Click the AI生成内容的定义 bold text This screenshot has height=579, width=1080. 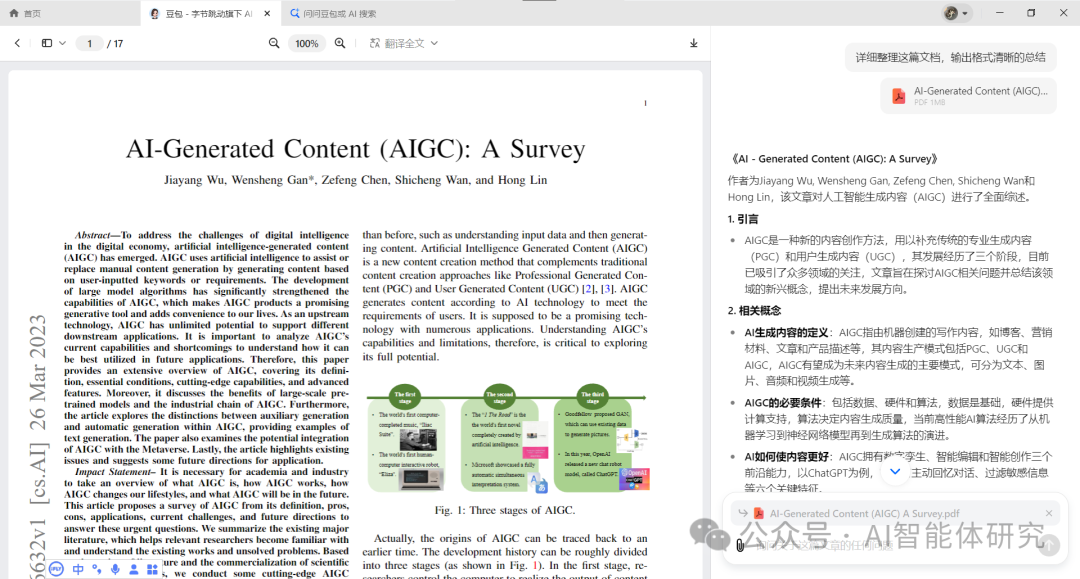(786, 333)
